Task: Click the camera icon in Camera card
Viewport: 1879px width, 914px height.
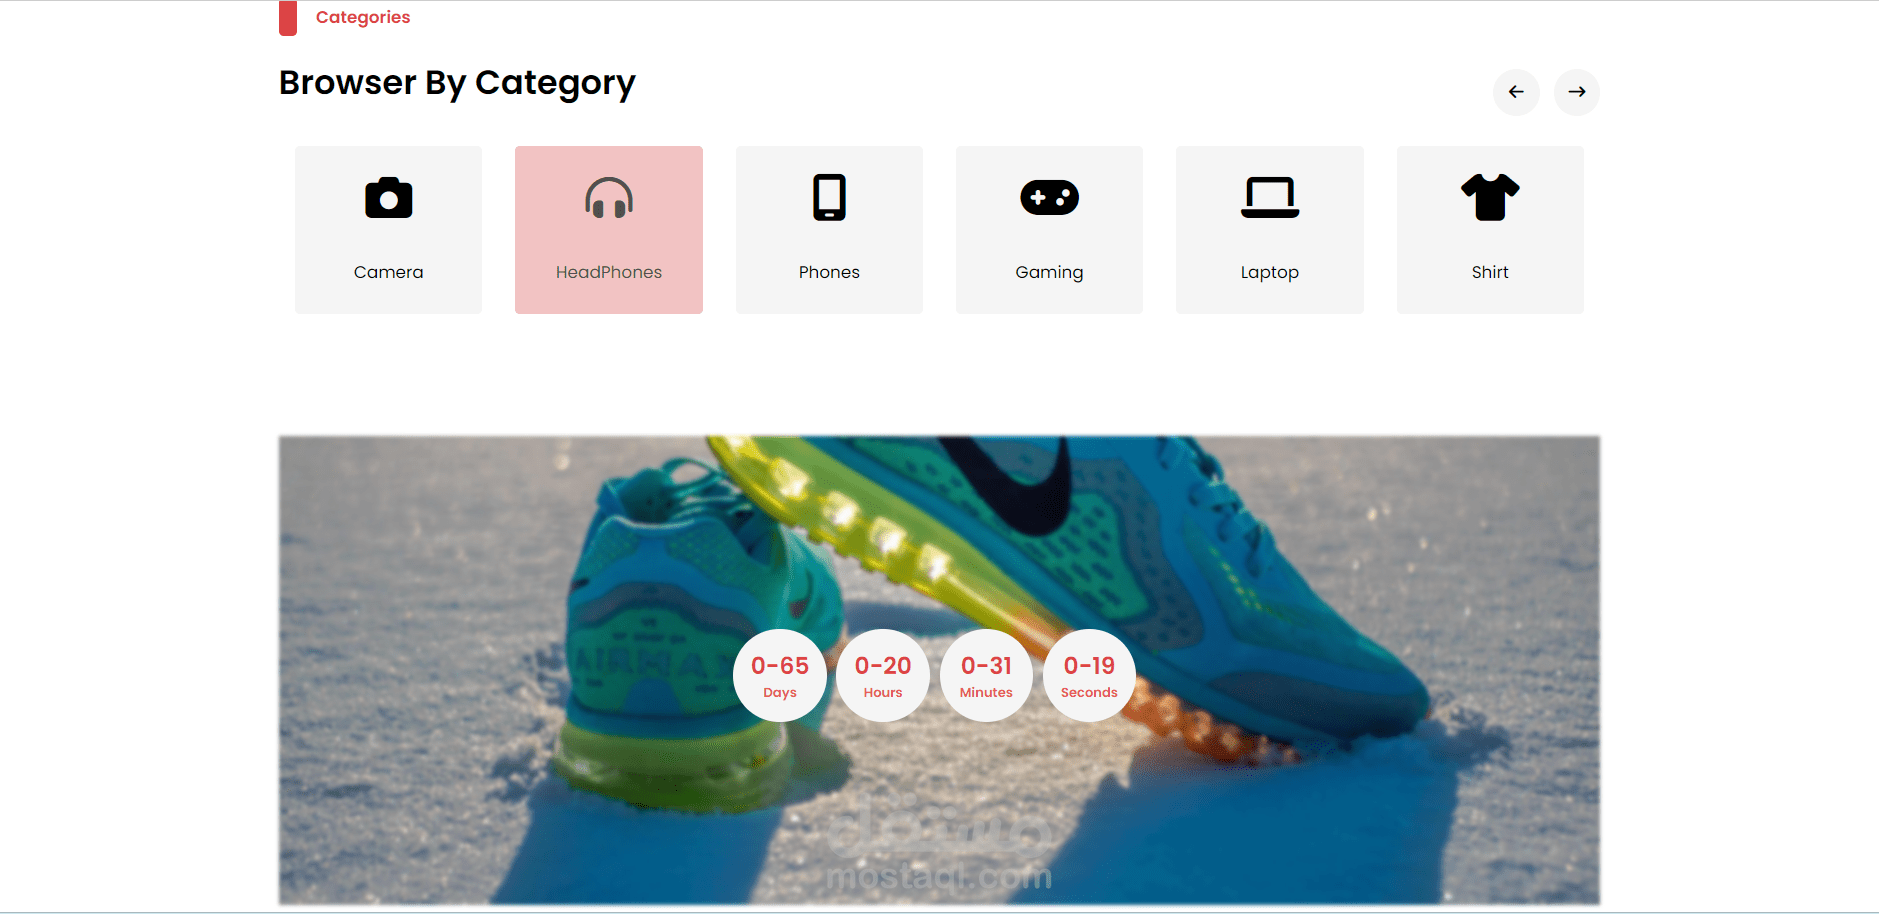Action: [x=388, y=198]
